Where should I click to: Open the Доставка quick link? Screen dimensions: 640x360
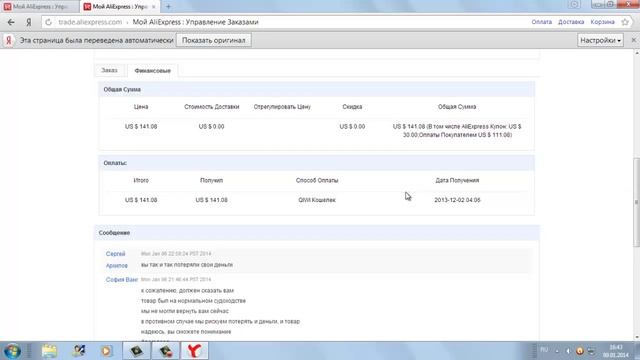click(571, 22)
